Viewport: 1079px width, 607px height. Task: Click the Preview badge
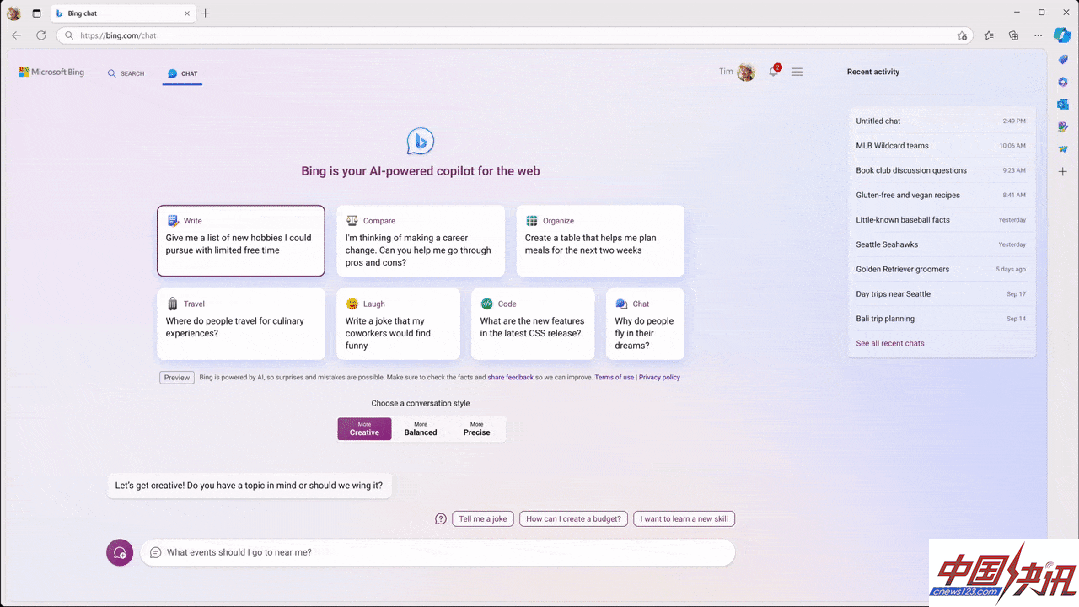tap(177, 377)
